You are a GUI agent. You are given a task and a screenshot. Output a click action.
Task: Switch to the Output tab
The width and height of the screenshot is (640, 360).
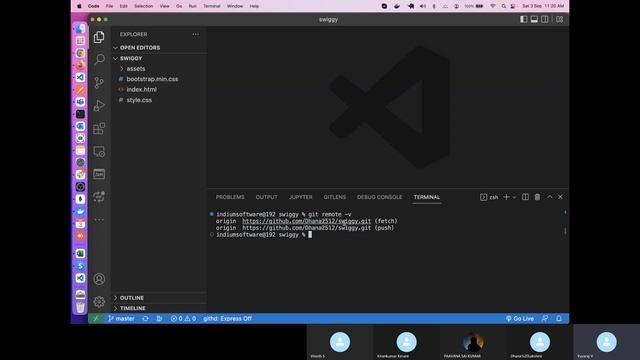[267, 197]
